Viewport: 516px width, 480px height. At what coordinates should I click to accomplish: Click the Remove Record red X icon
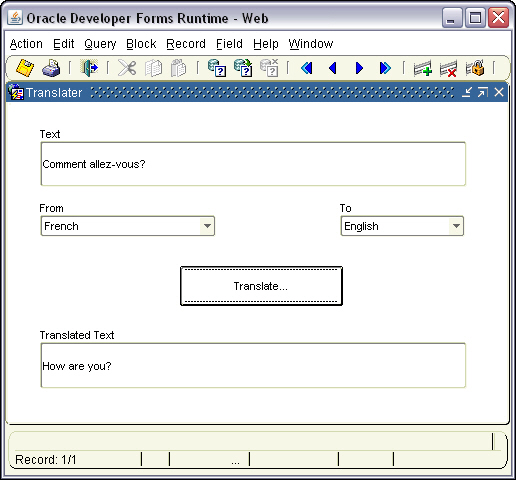448,68
